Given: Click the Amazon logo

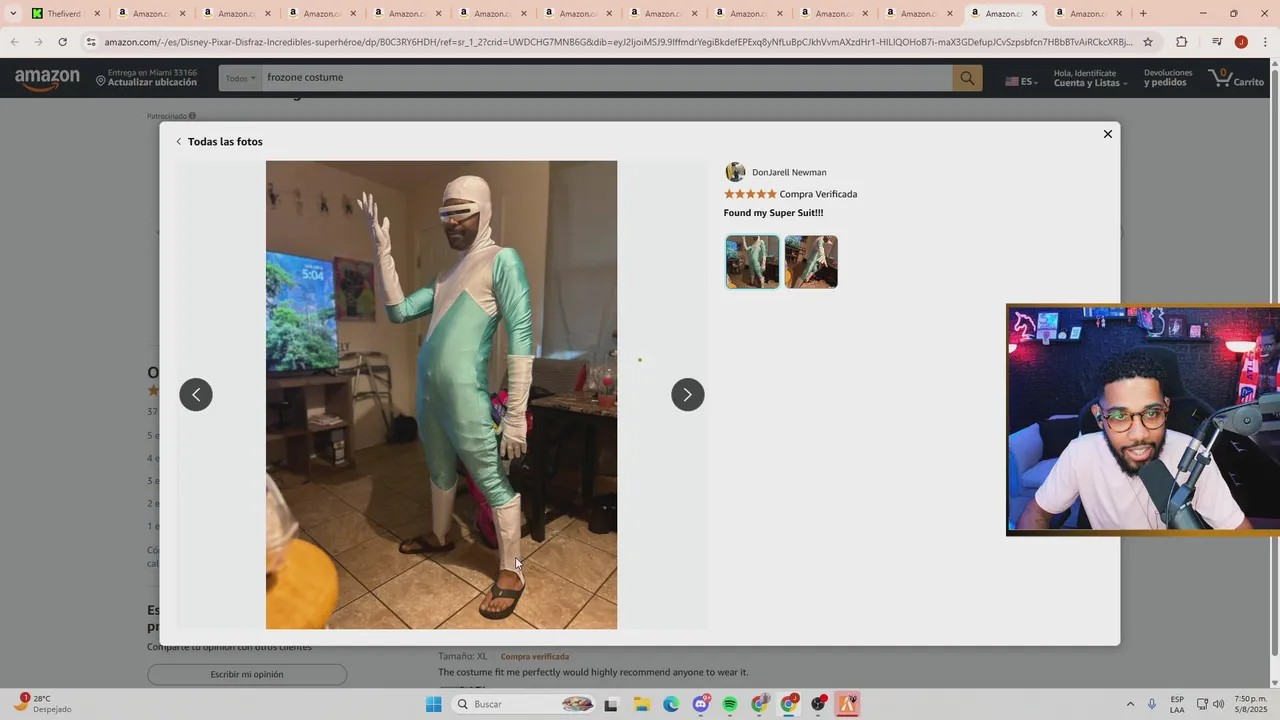Looking at the screenshot, I should click(47, 79).
